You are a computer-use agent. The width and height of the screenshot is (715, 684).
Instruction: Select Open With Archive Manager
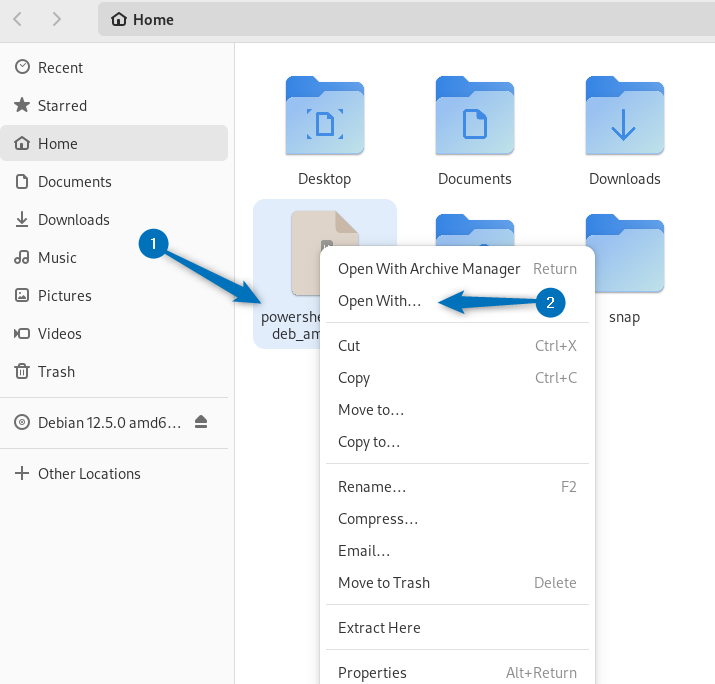[429, 269]
